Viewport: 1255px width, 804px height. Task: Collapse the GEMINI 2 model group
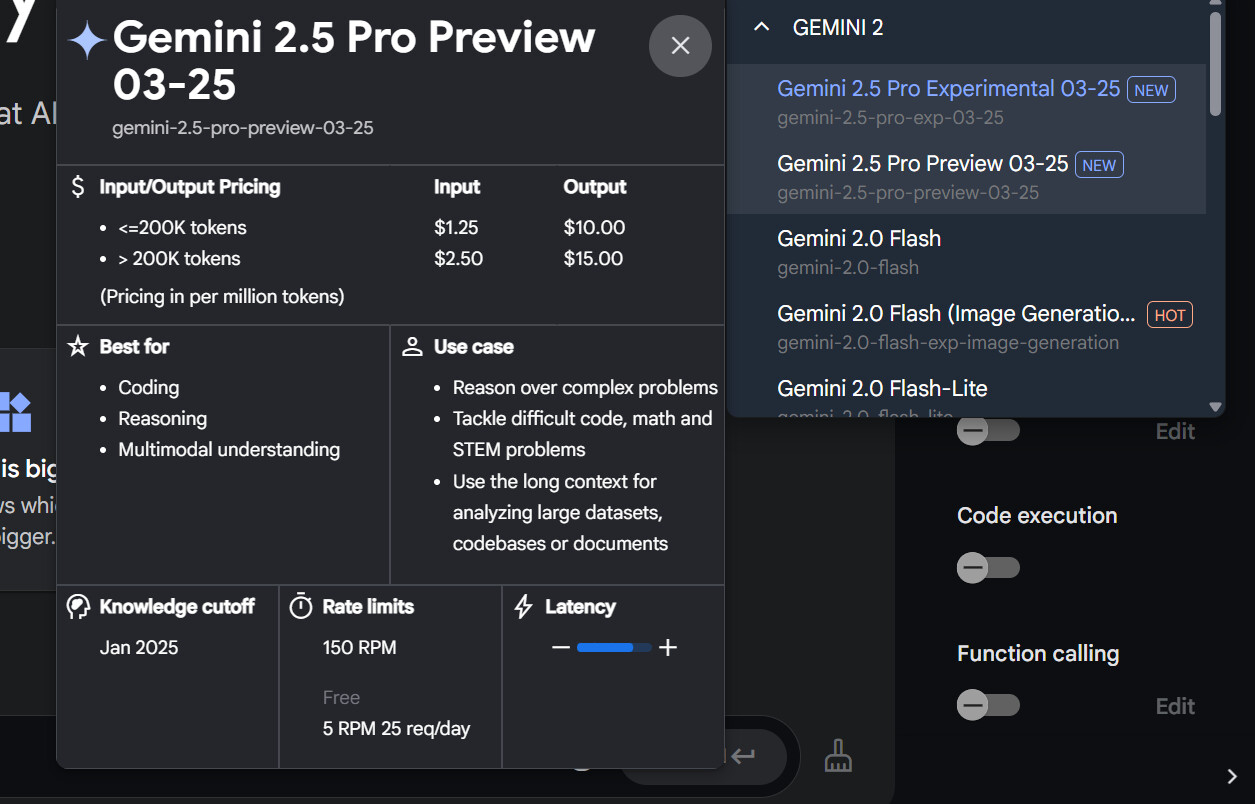762,28
